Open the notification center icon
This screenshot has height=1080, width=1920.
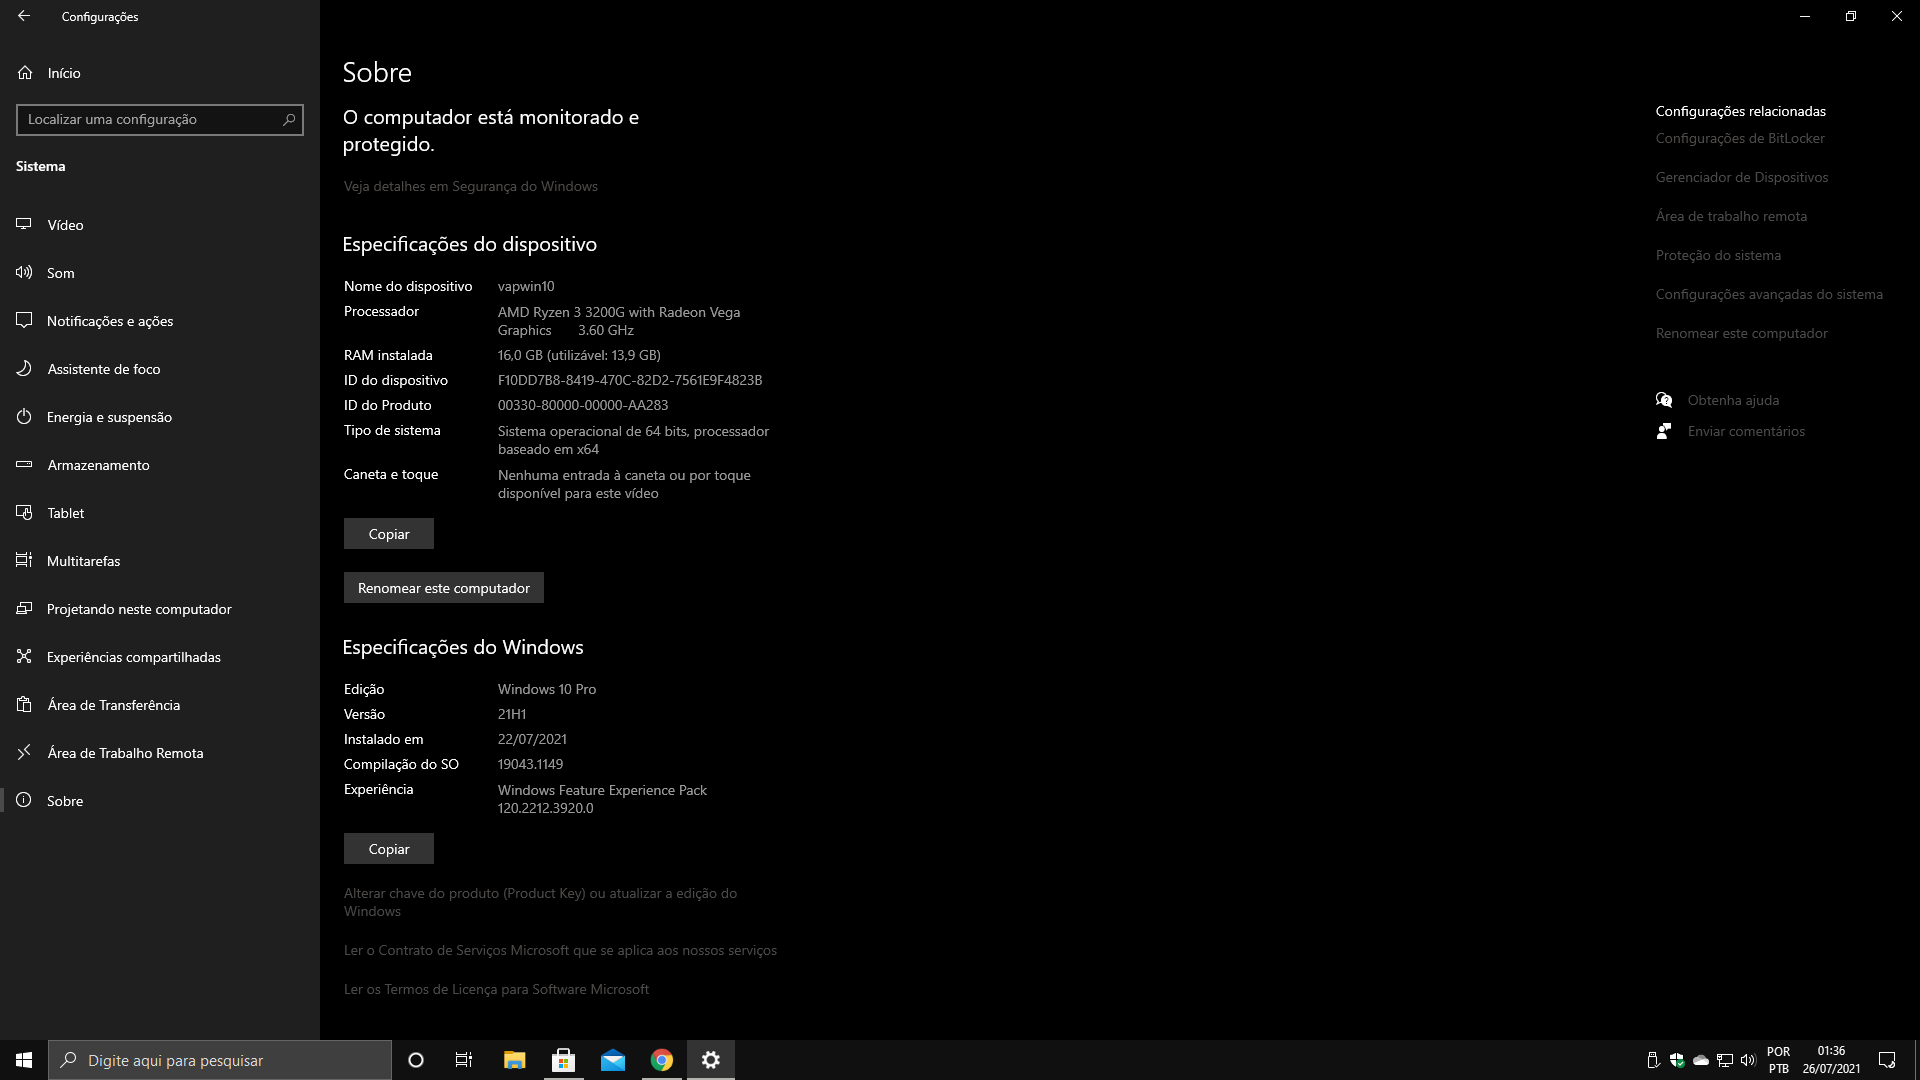1887,1060
